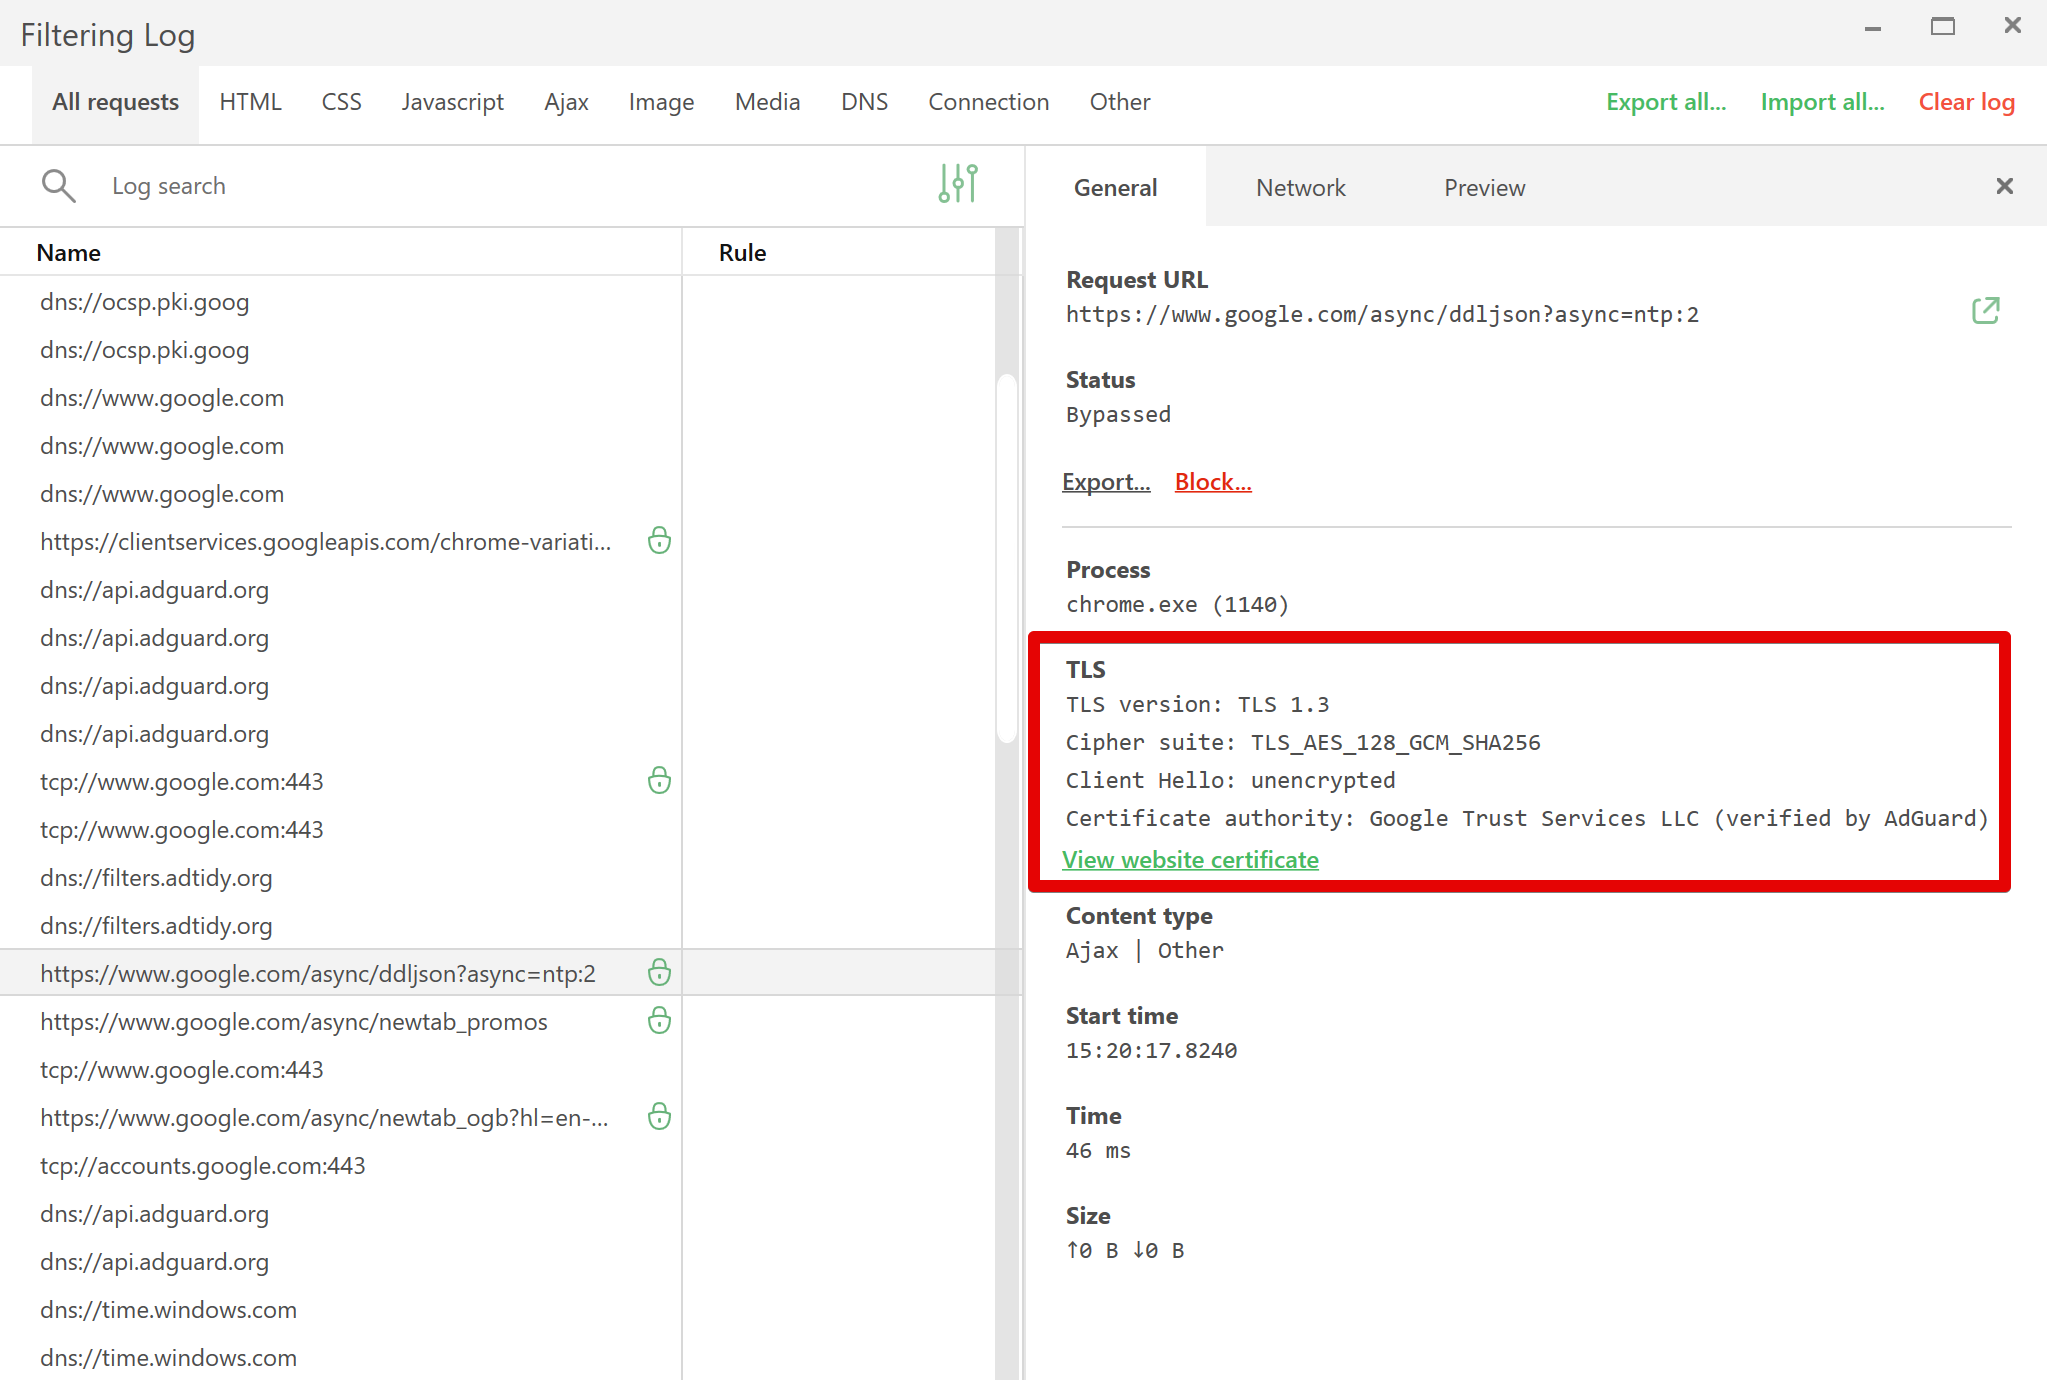Click the HTTPS lock icon on googleapis request
Viewport: 2047px width, 1380px height.
coord(658,541)
